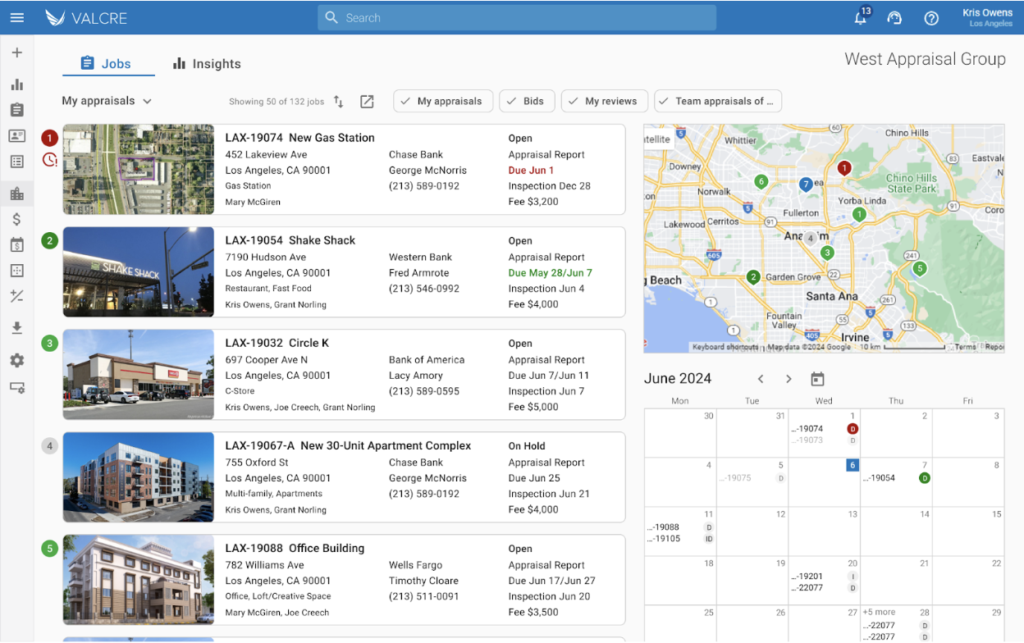Viewport: 1024px width, 643px height.
Task: Click green map pin number 3
Action: point(827,253)
